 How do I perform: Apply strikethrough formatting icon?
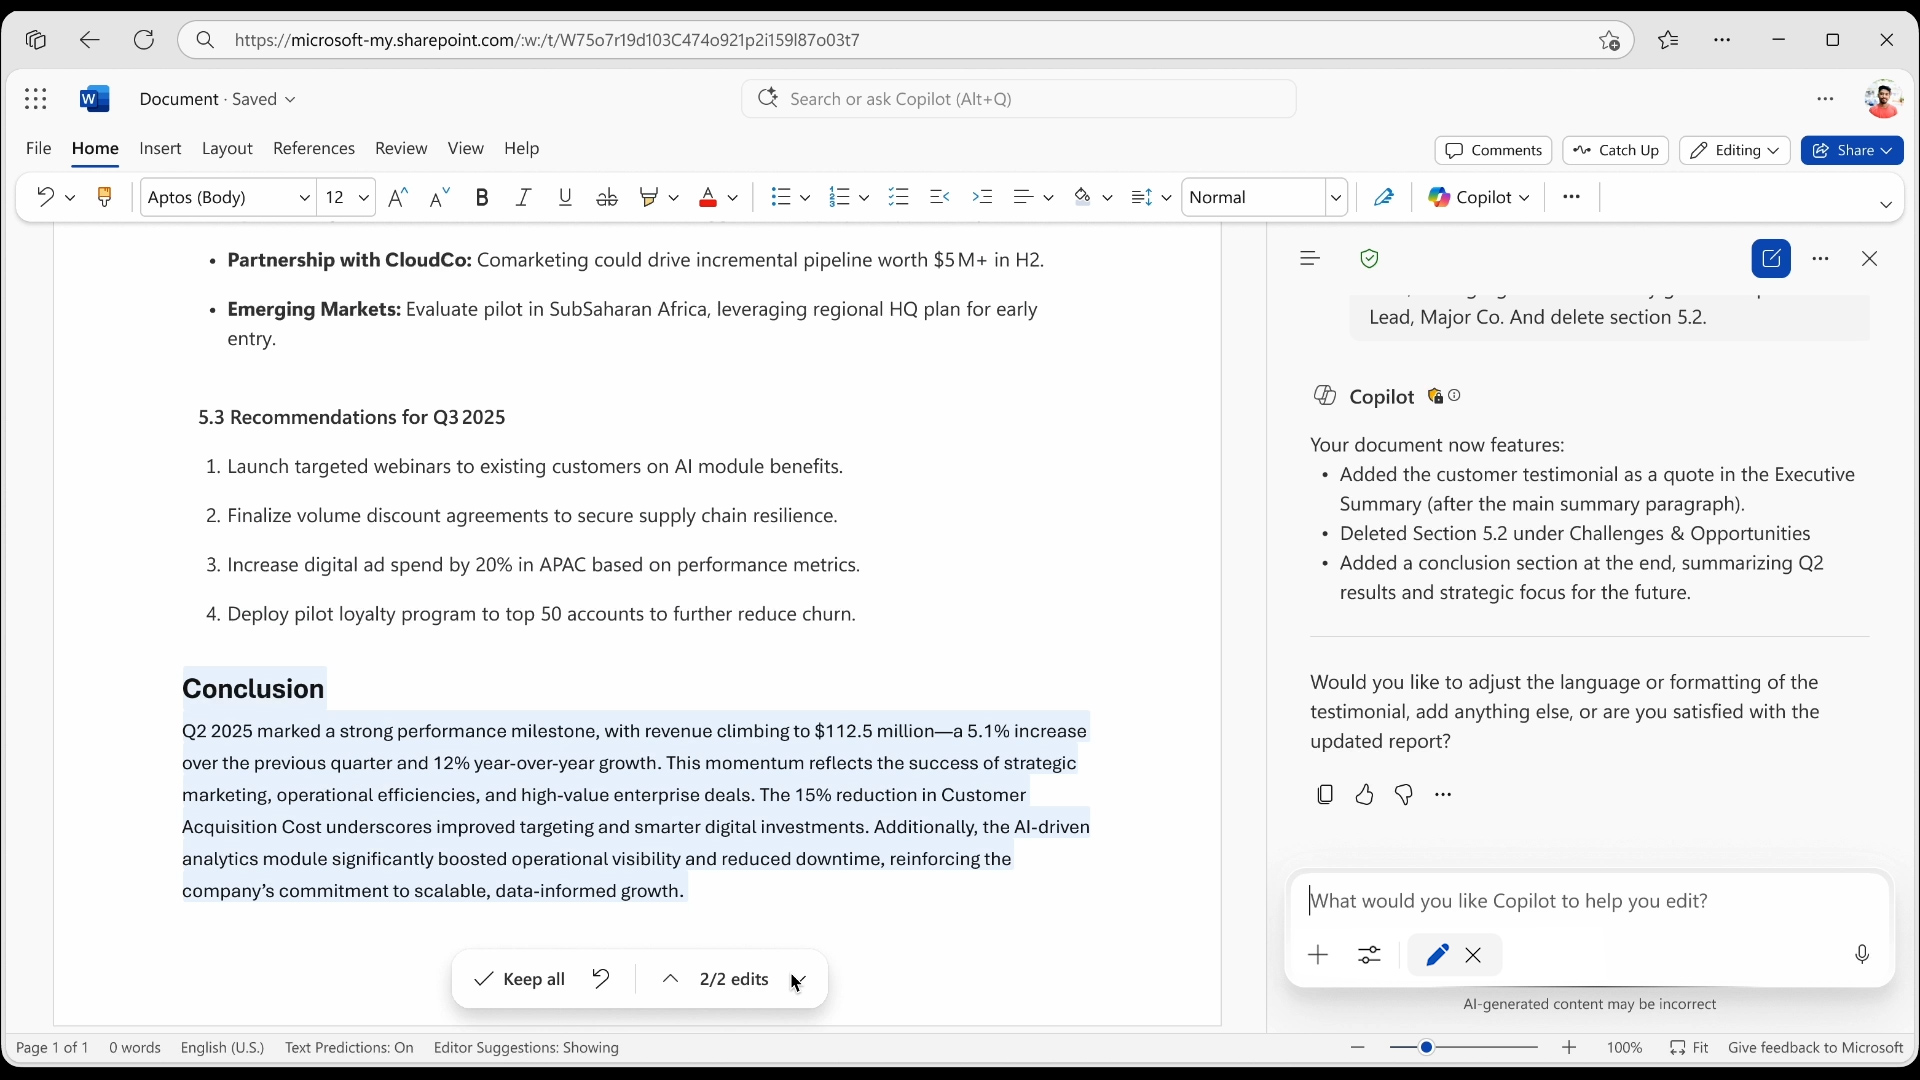[606, 197]
